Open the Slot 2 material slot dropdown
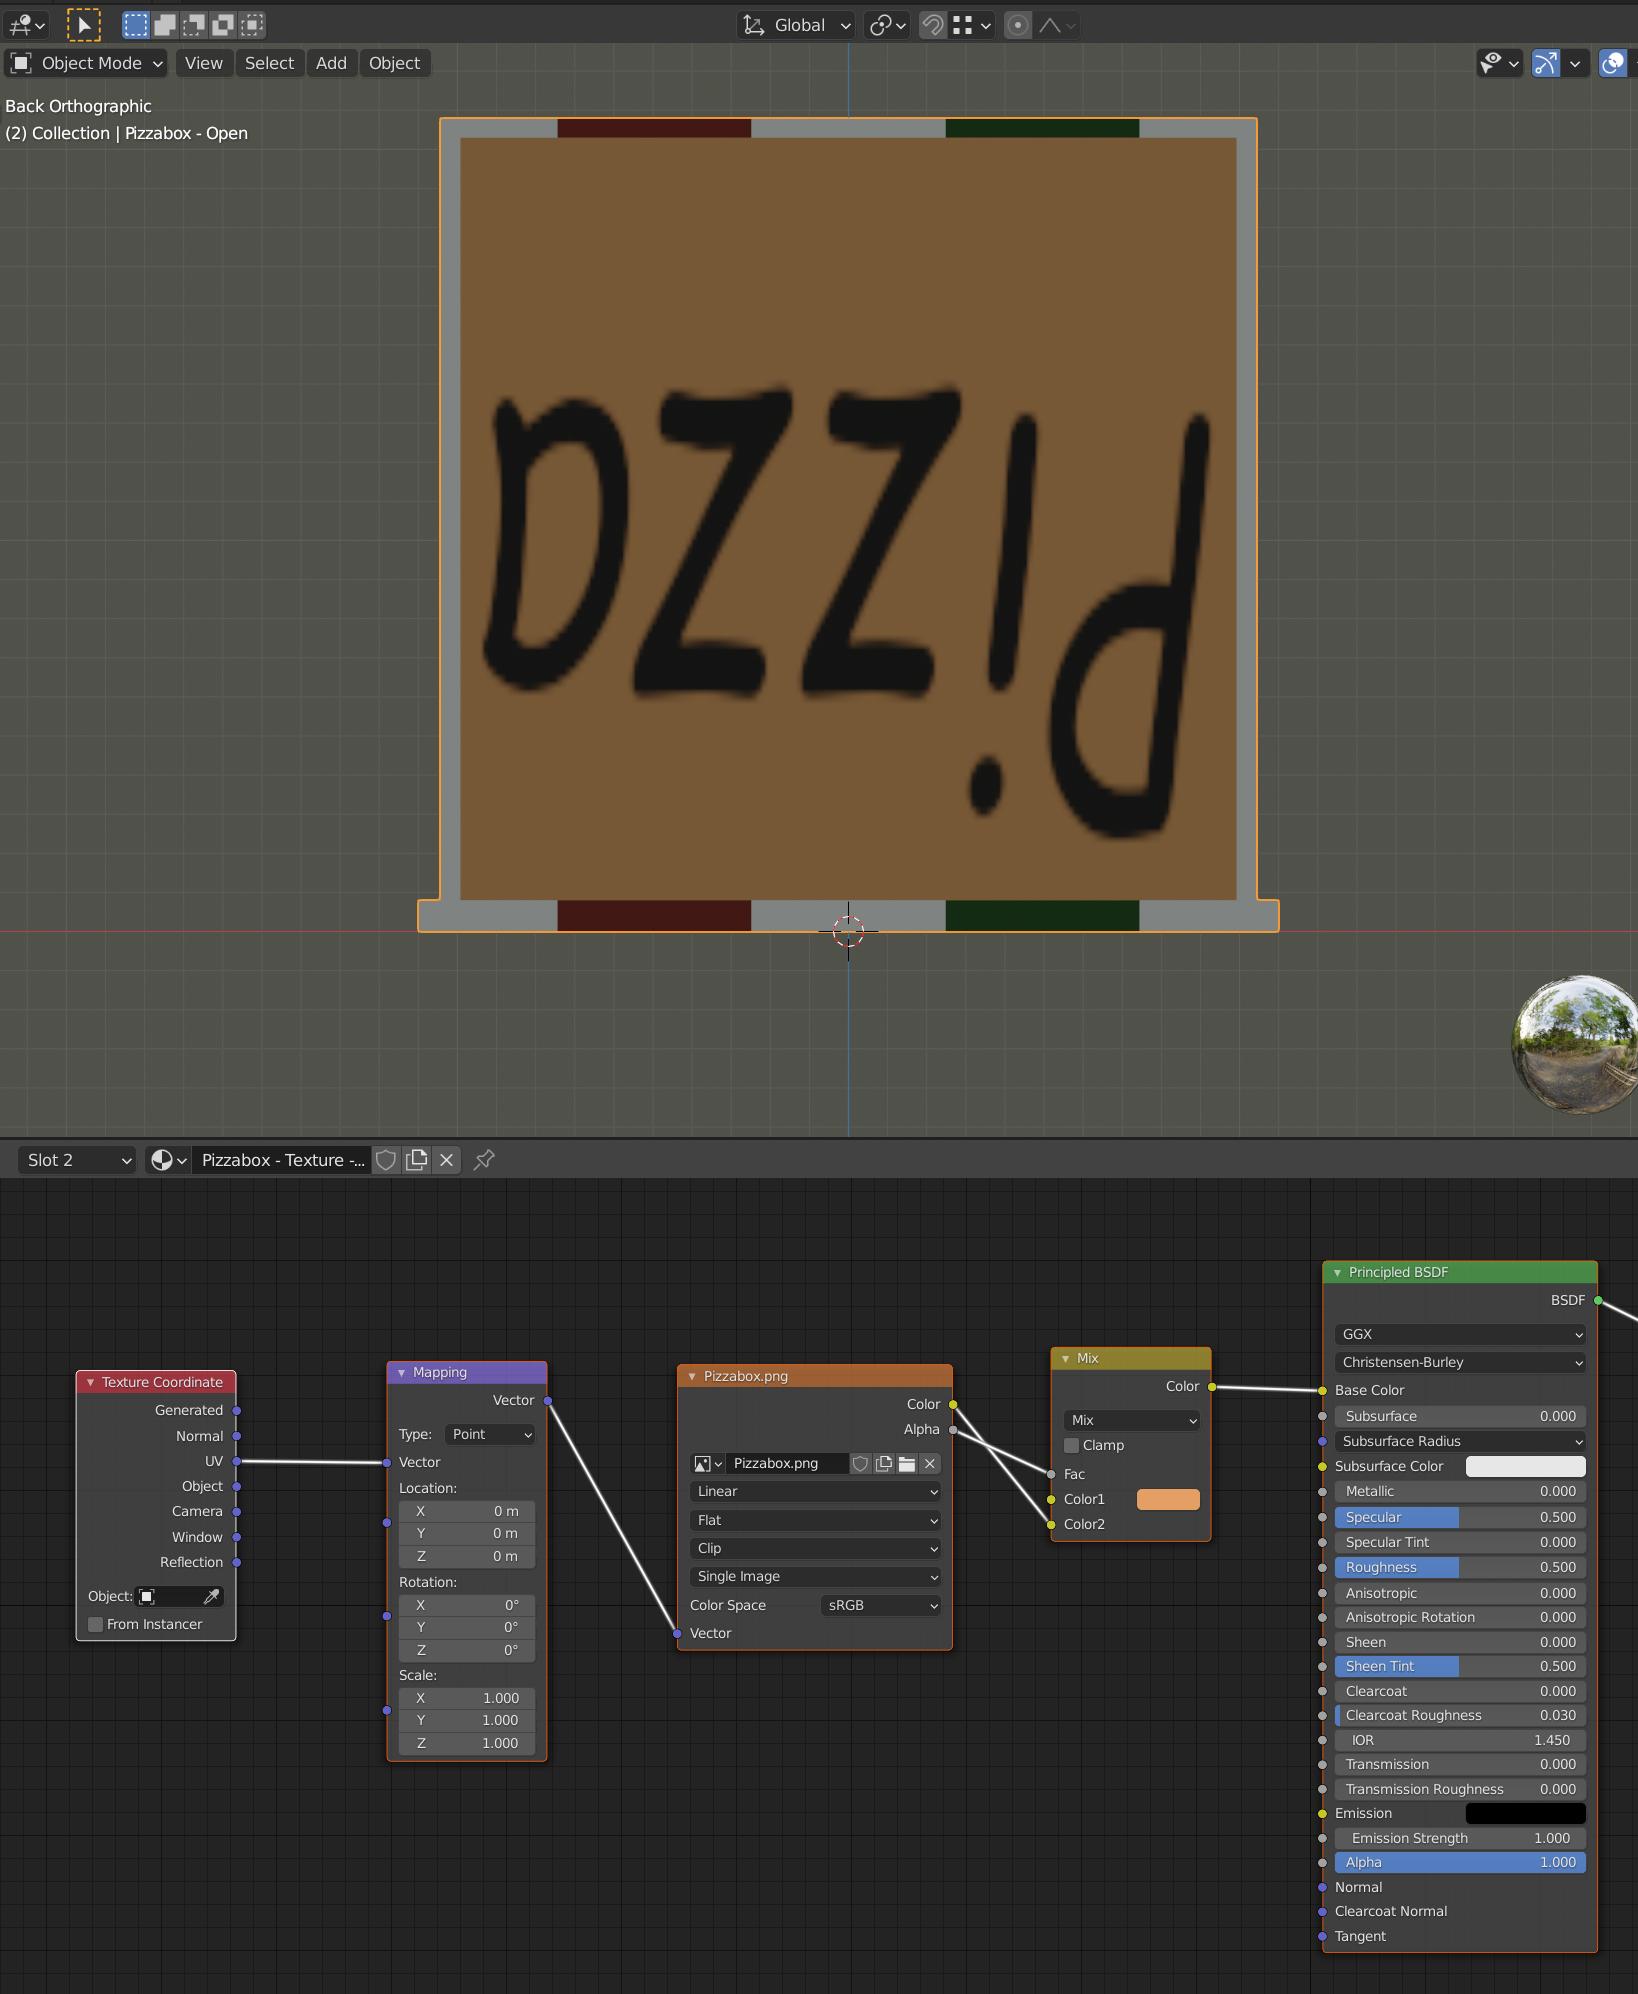The width and height of the screenshot is (1638, 1994). point(77,1160)
